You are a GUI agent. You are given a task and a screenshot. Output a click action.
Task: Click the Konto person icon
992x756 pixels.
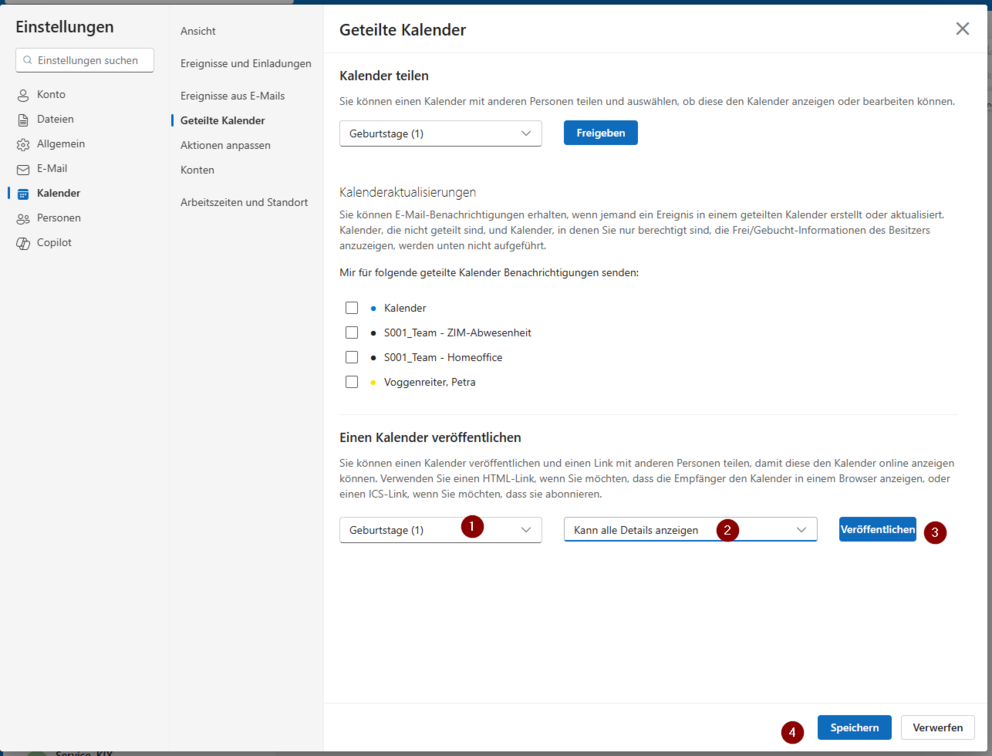click(x=23, y=95)
